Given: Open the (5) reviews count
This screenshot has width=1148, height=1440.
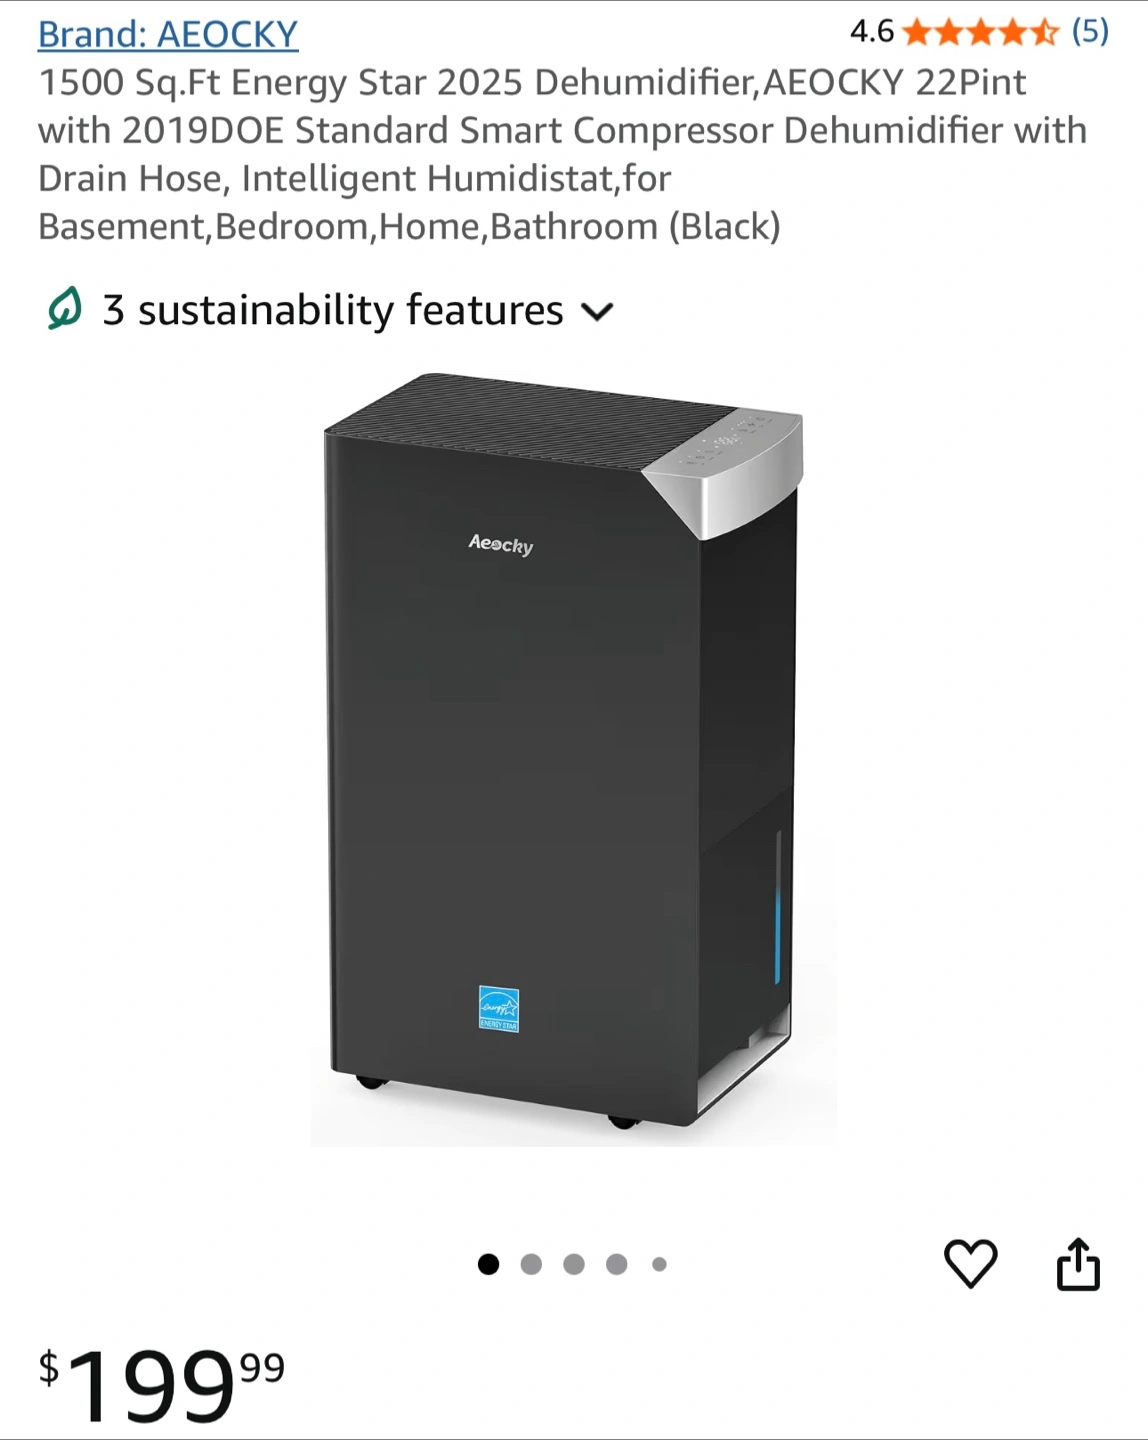Looking at the screenshot, I should pos(1090,32).
